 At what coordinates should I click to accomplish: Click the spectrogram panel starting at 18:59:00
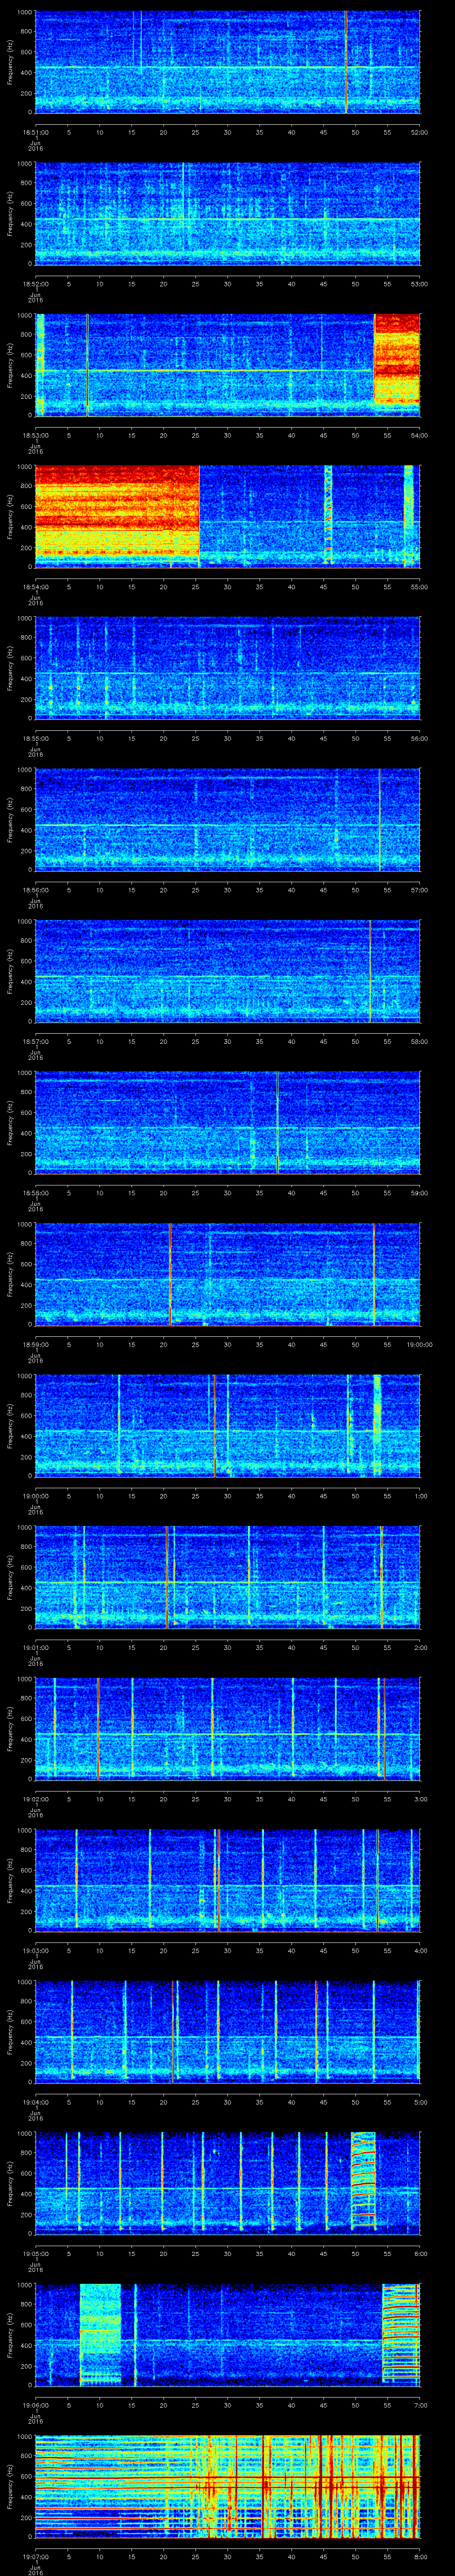coord(227,1273)
